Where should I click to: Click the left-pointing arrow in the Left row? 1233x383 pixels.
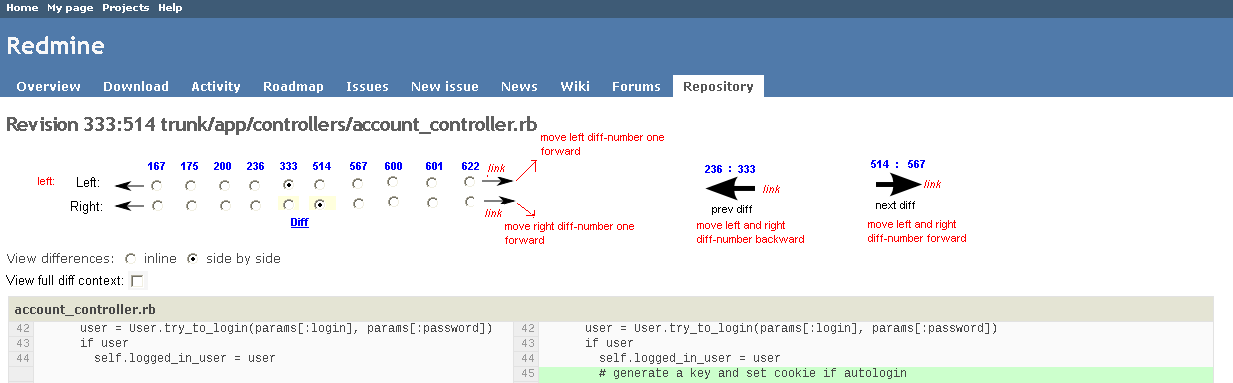point(129,185)
